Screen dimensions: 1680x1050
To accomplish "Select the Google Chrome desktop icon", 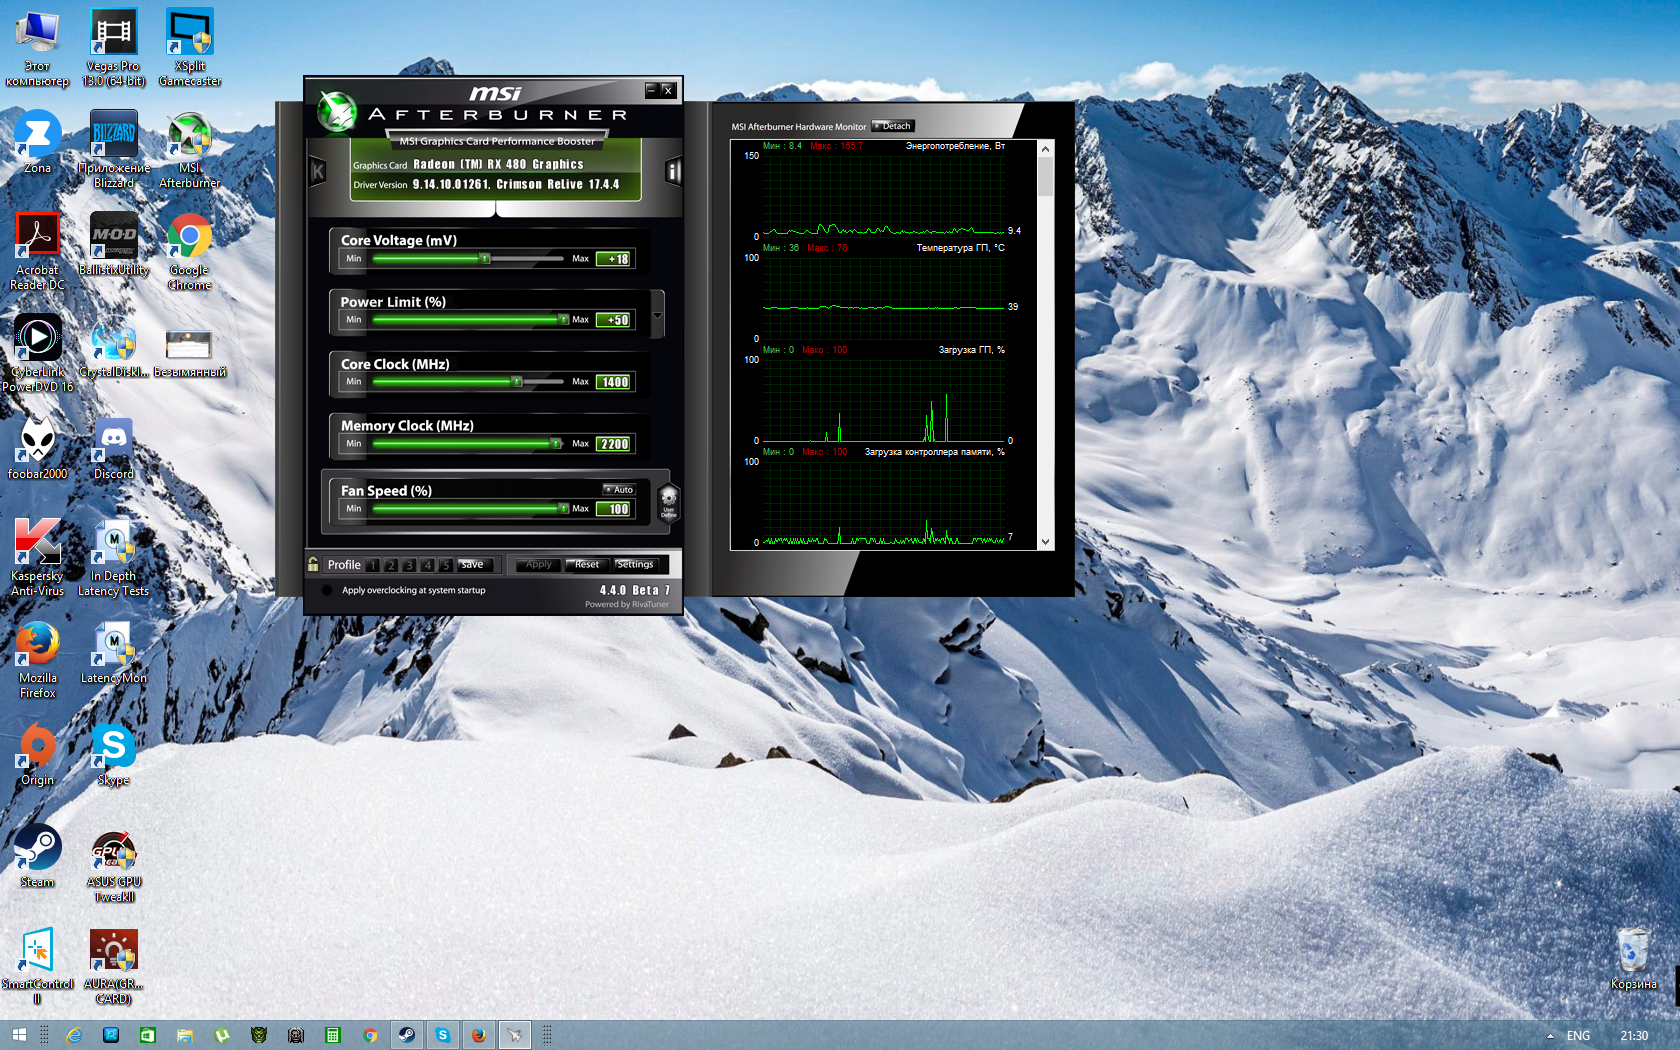I will (190, 251).
